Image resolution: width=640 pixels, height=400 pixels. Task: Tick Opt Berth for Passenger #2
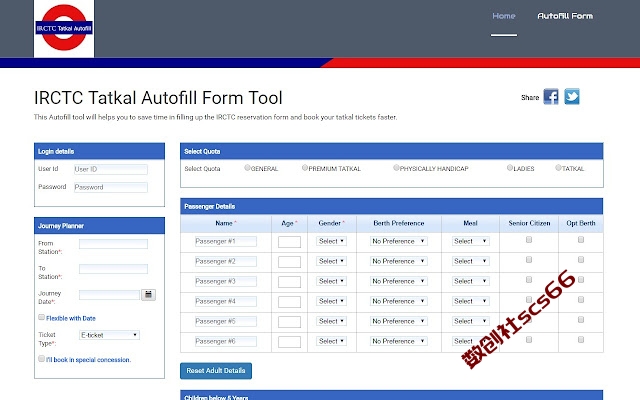pos(581,260)
